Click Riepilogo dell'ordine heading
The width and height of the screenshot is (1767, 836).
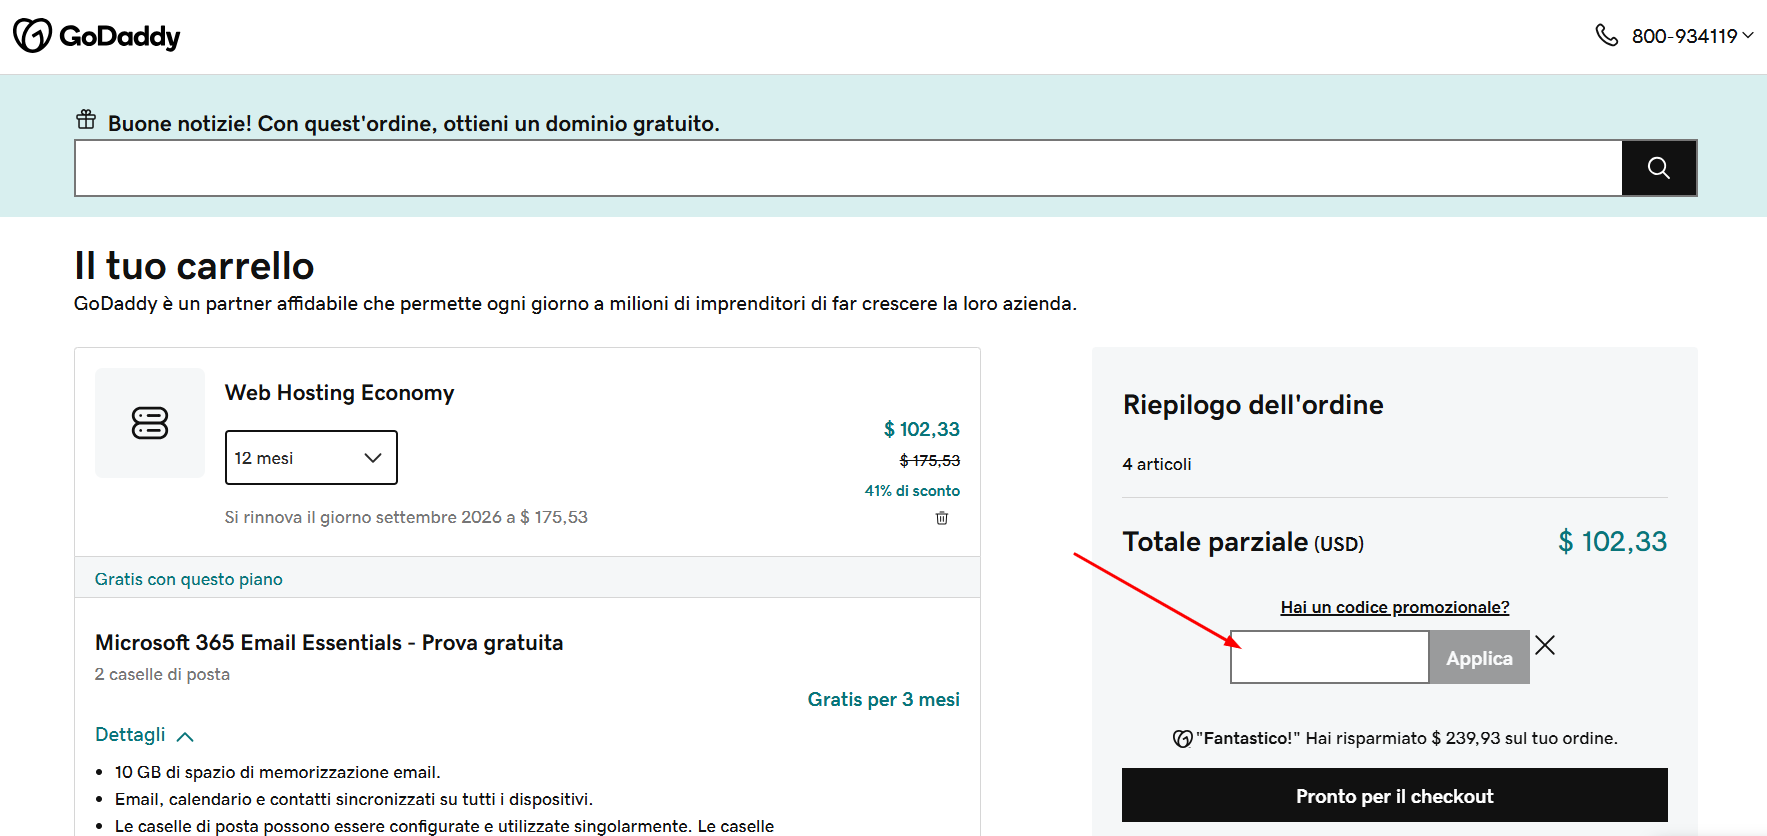1253,405
